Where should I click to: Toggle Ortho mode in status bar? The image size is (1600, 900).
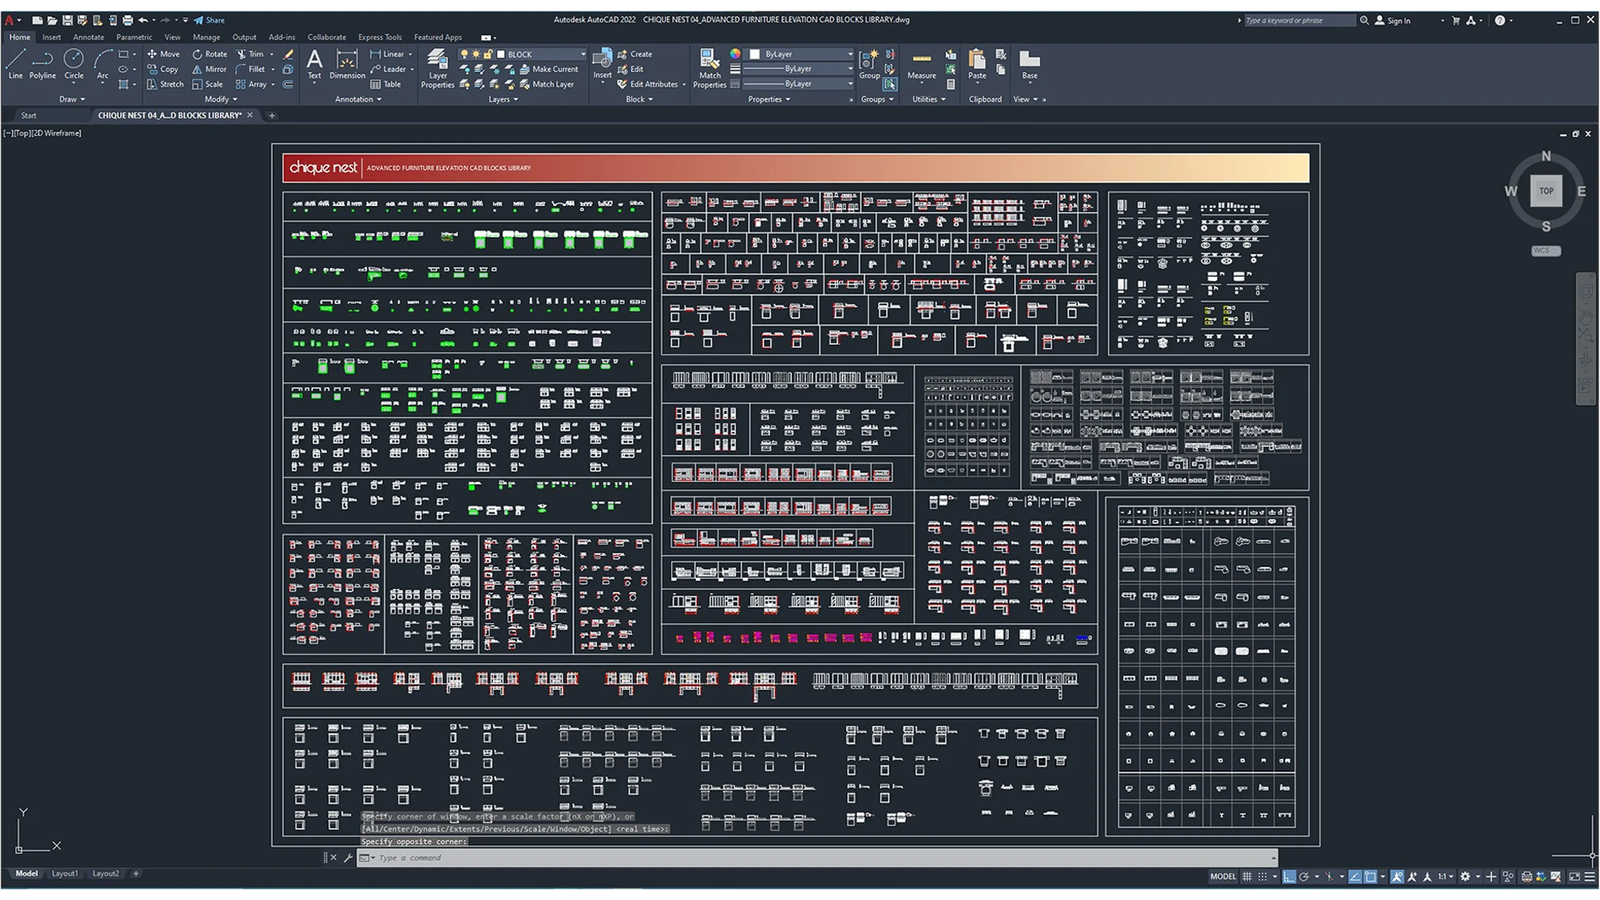(x=1289, y=877)
